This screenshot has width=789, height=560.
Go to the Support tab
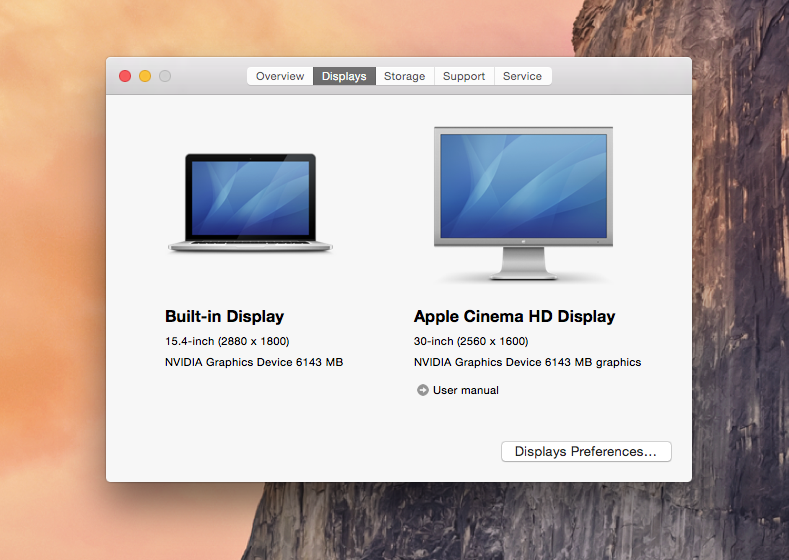(464, 76)
